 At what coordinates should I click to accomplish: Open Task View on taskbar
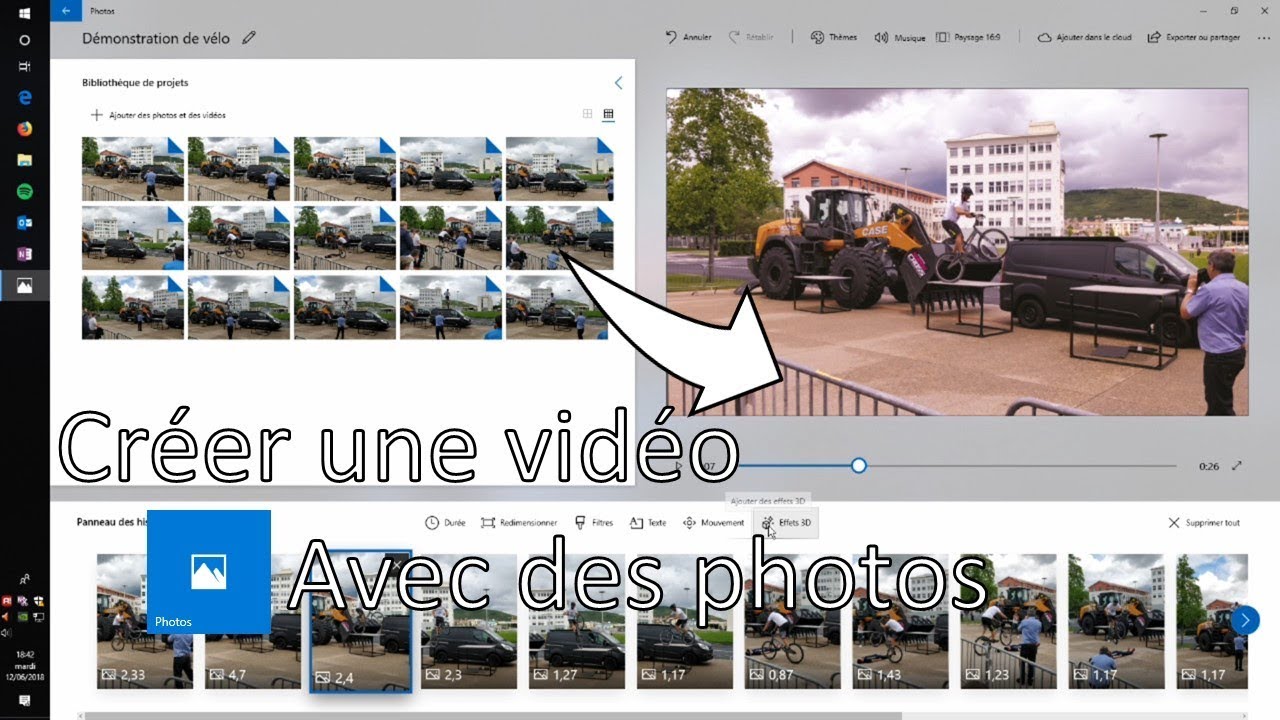click(25, 67)
